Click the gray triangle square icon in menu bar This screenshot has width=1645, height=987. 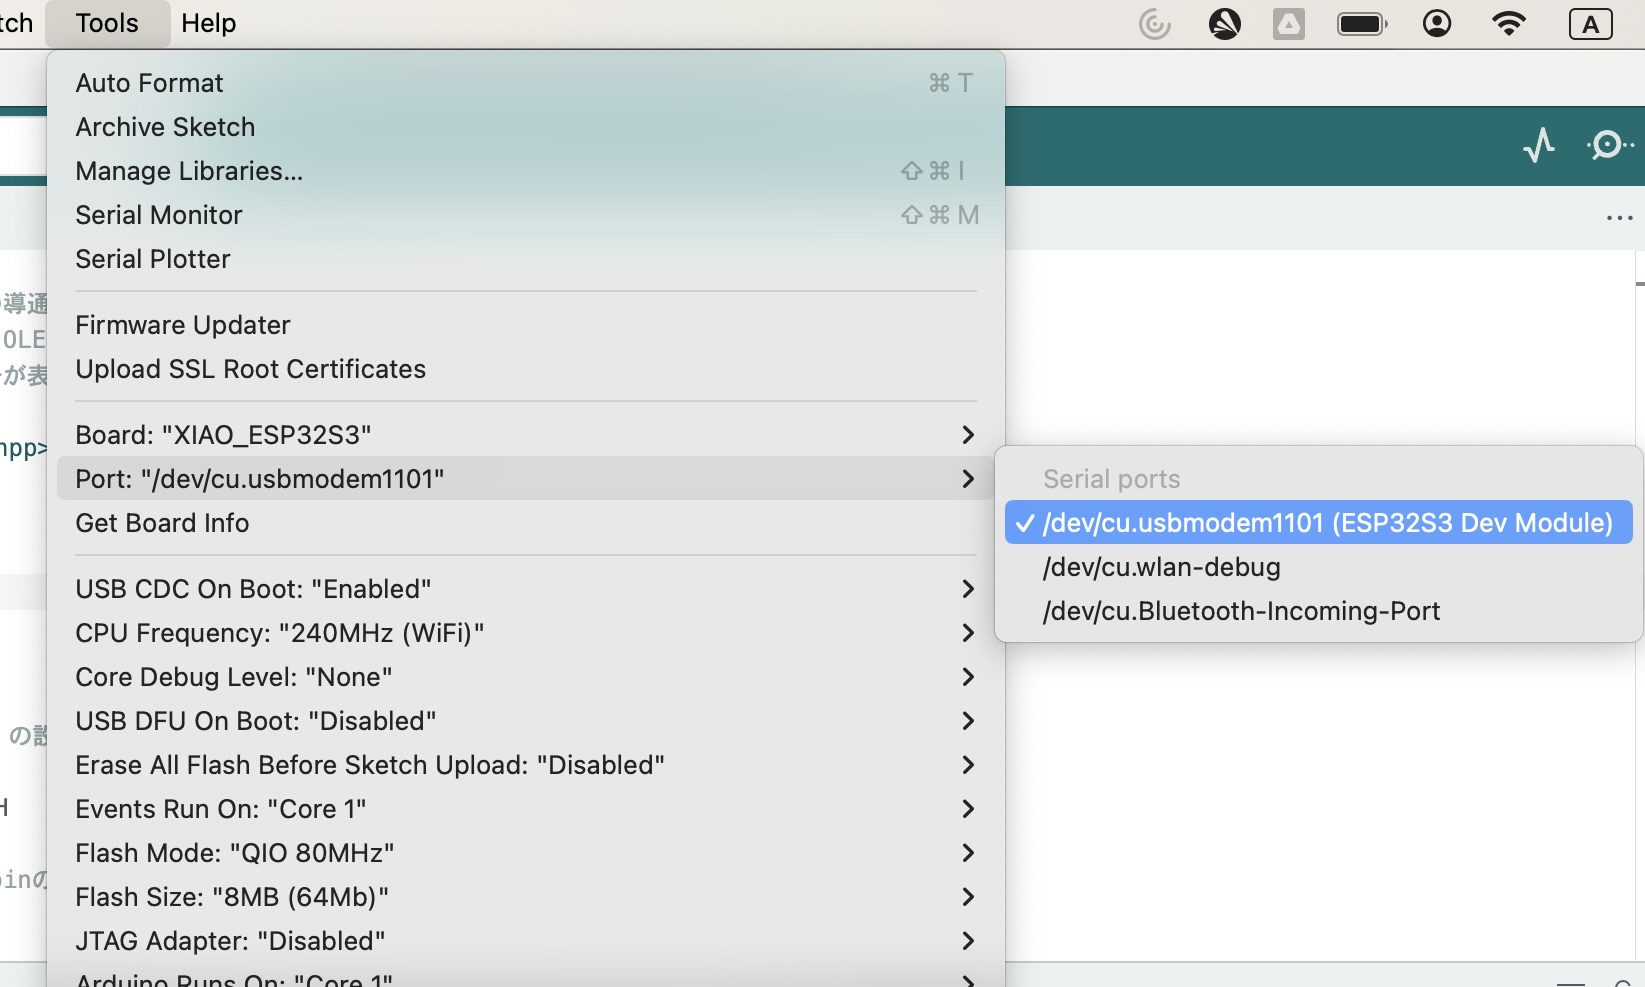point(1289,23)
